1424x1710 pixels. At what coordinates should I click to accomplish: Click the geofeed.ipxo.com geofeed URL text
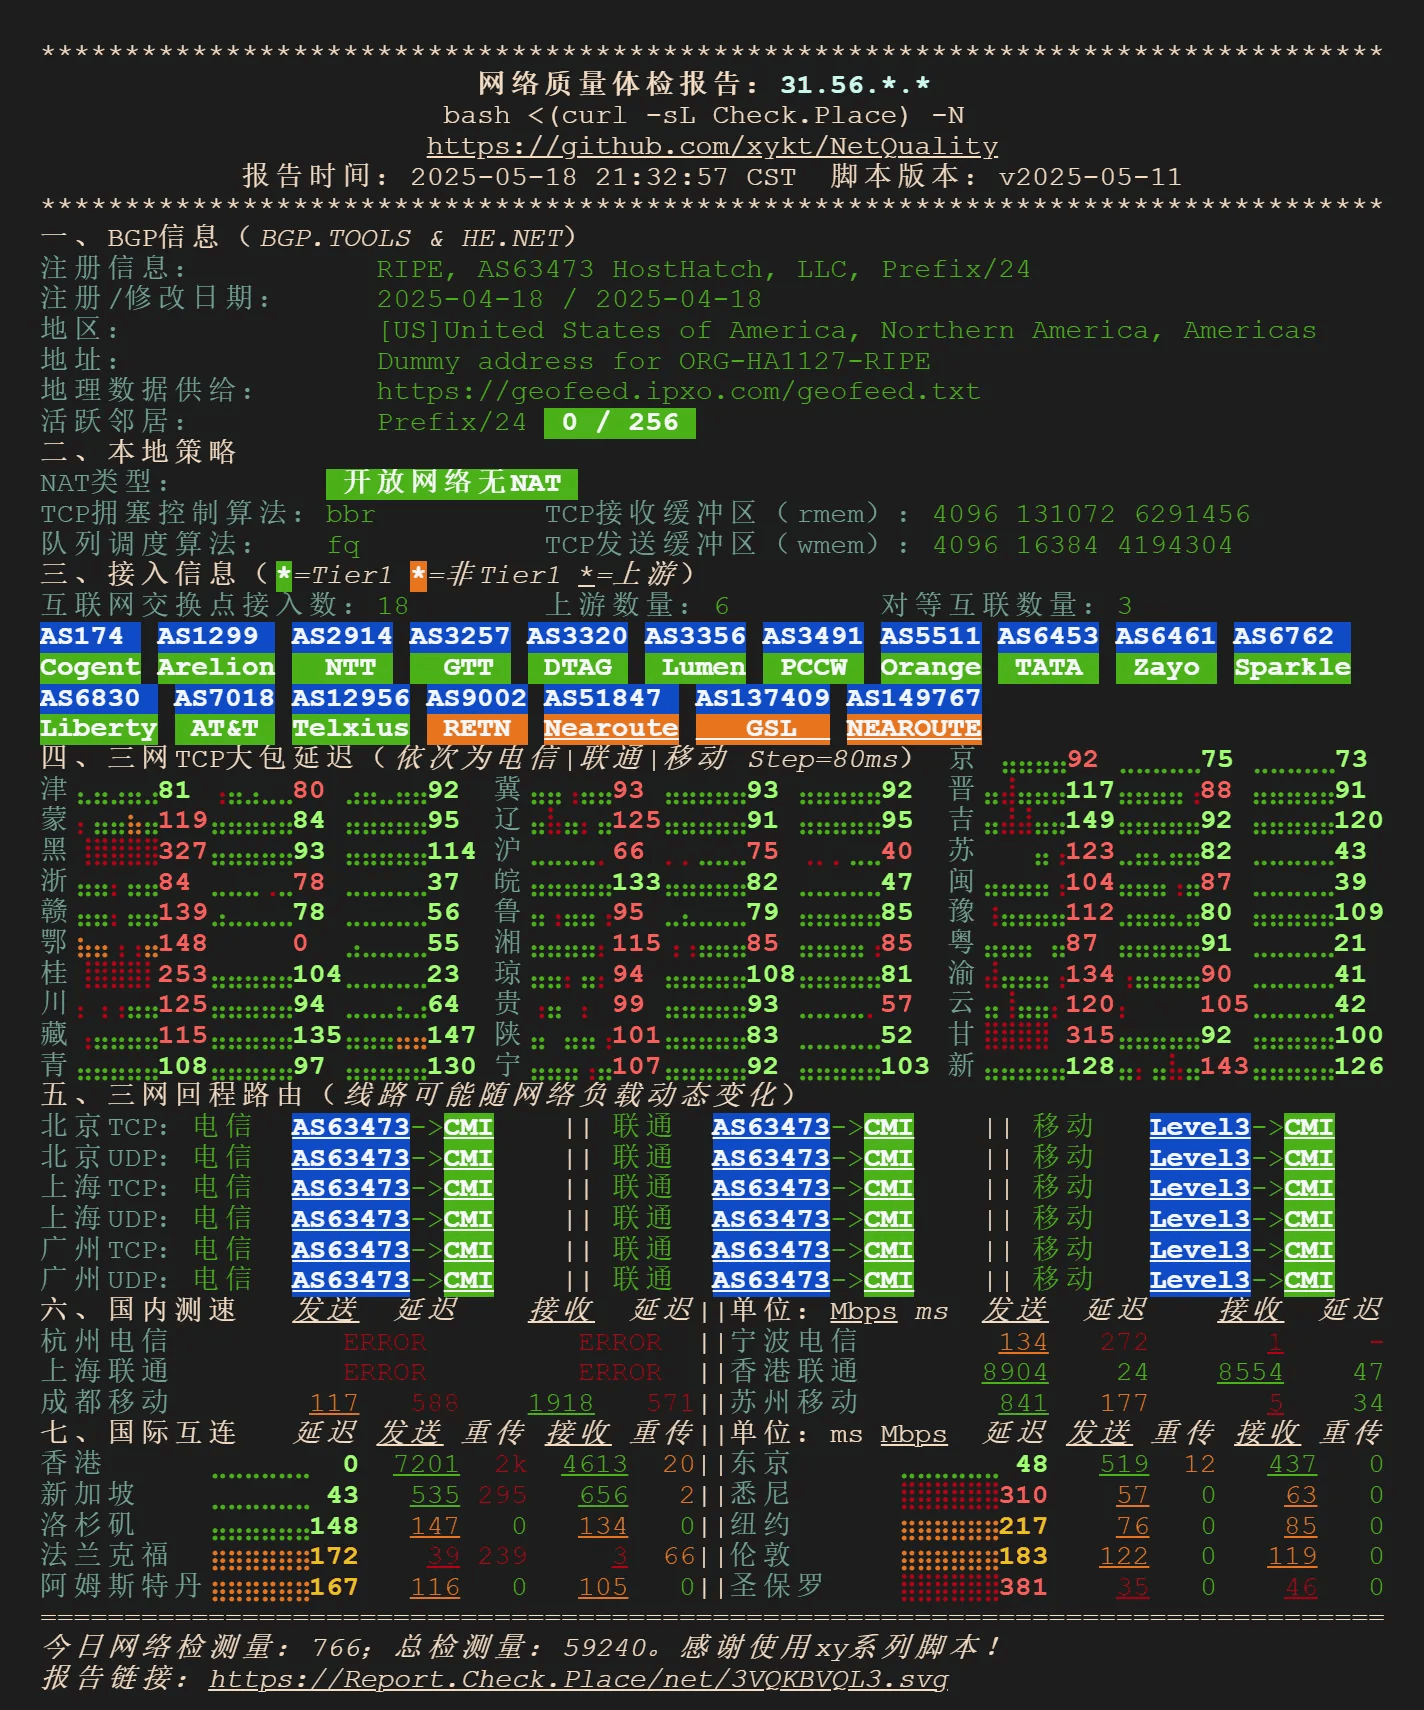[x=678, y=391]
